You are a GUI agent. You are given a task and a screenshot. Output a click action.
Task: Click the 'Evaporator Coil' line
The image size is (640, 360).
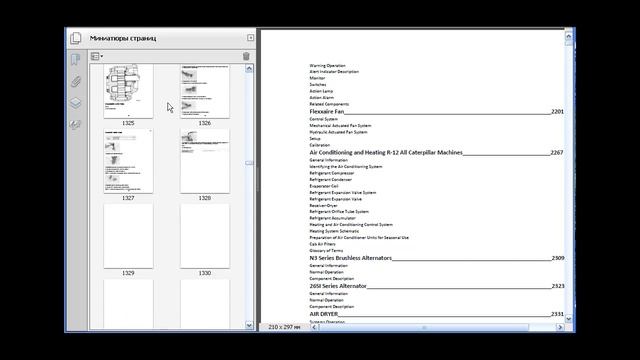pos(324,186)
